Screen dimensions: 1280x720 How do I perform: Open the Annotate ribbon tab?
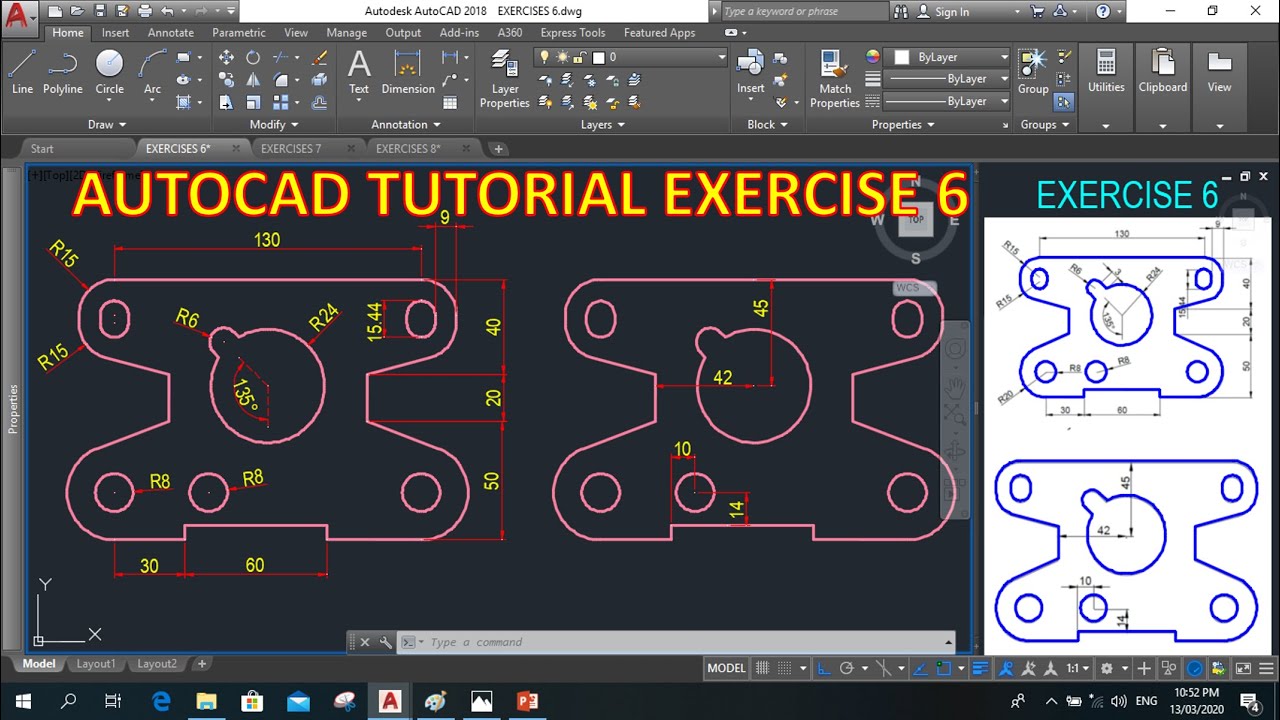(x=171, y=32)
